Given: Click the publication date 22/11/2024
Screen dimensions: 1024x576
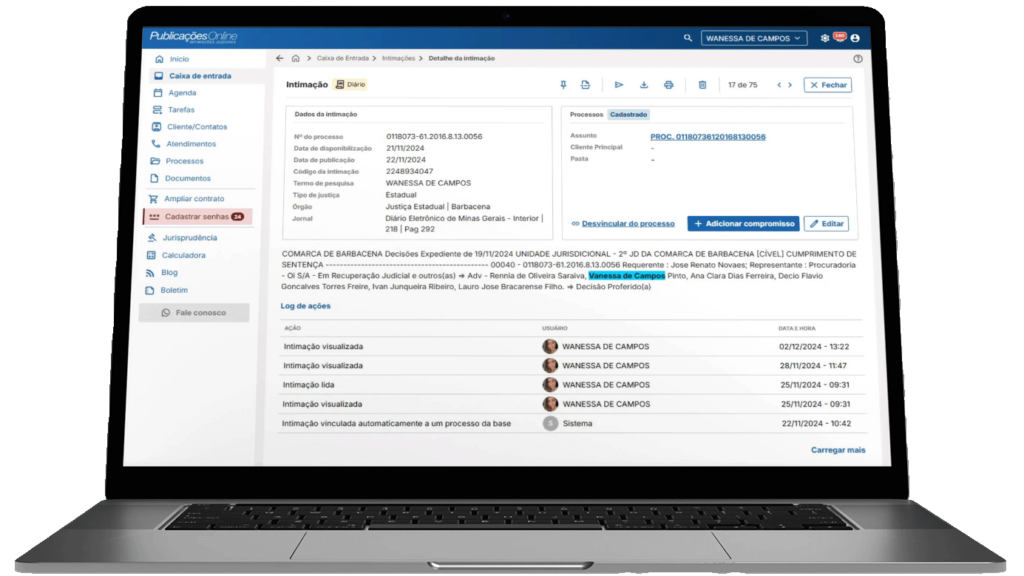Looking at the screenshot, I should pyautogui.click(x=406, y=160).
